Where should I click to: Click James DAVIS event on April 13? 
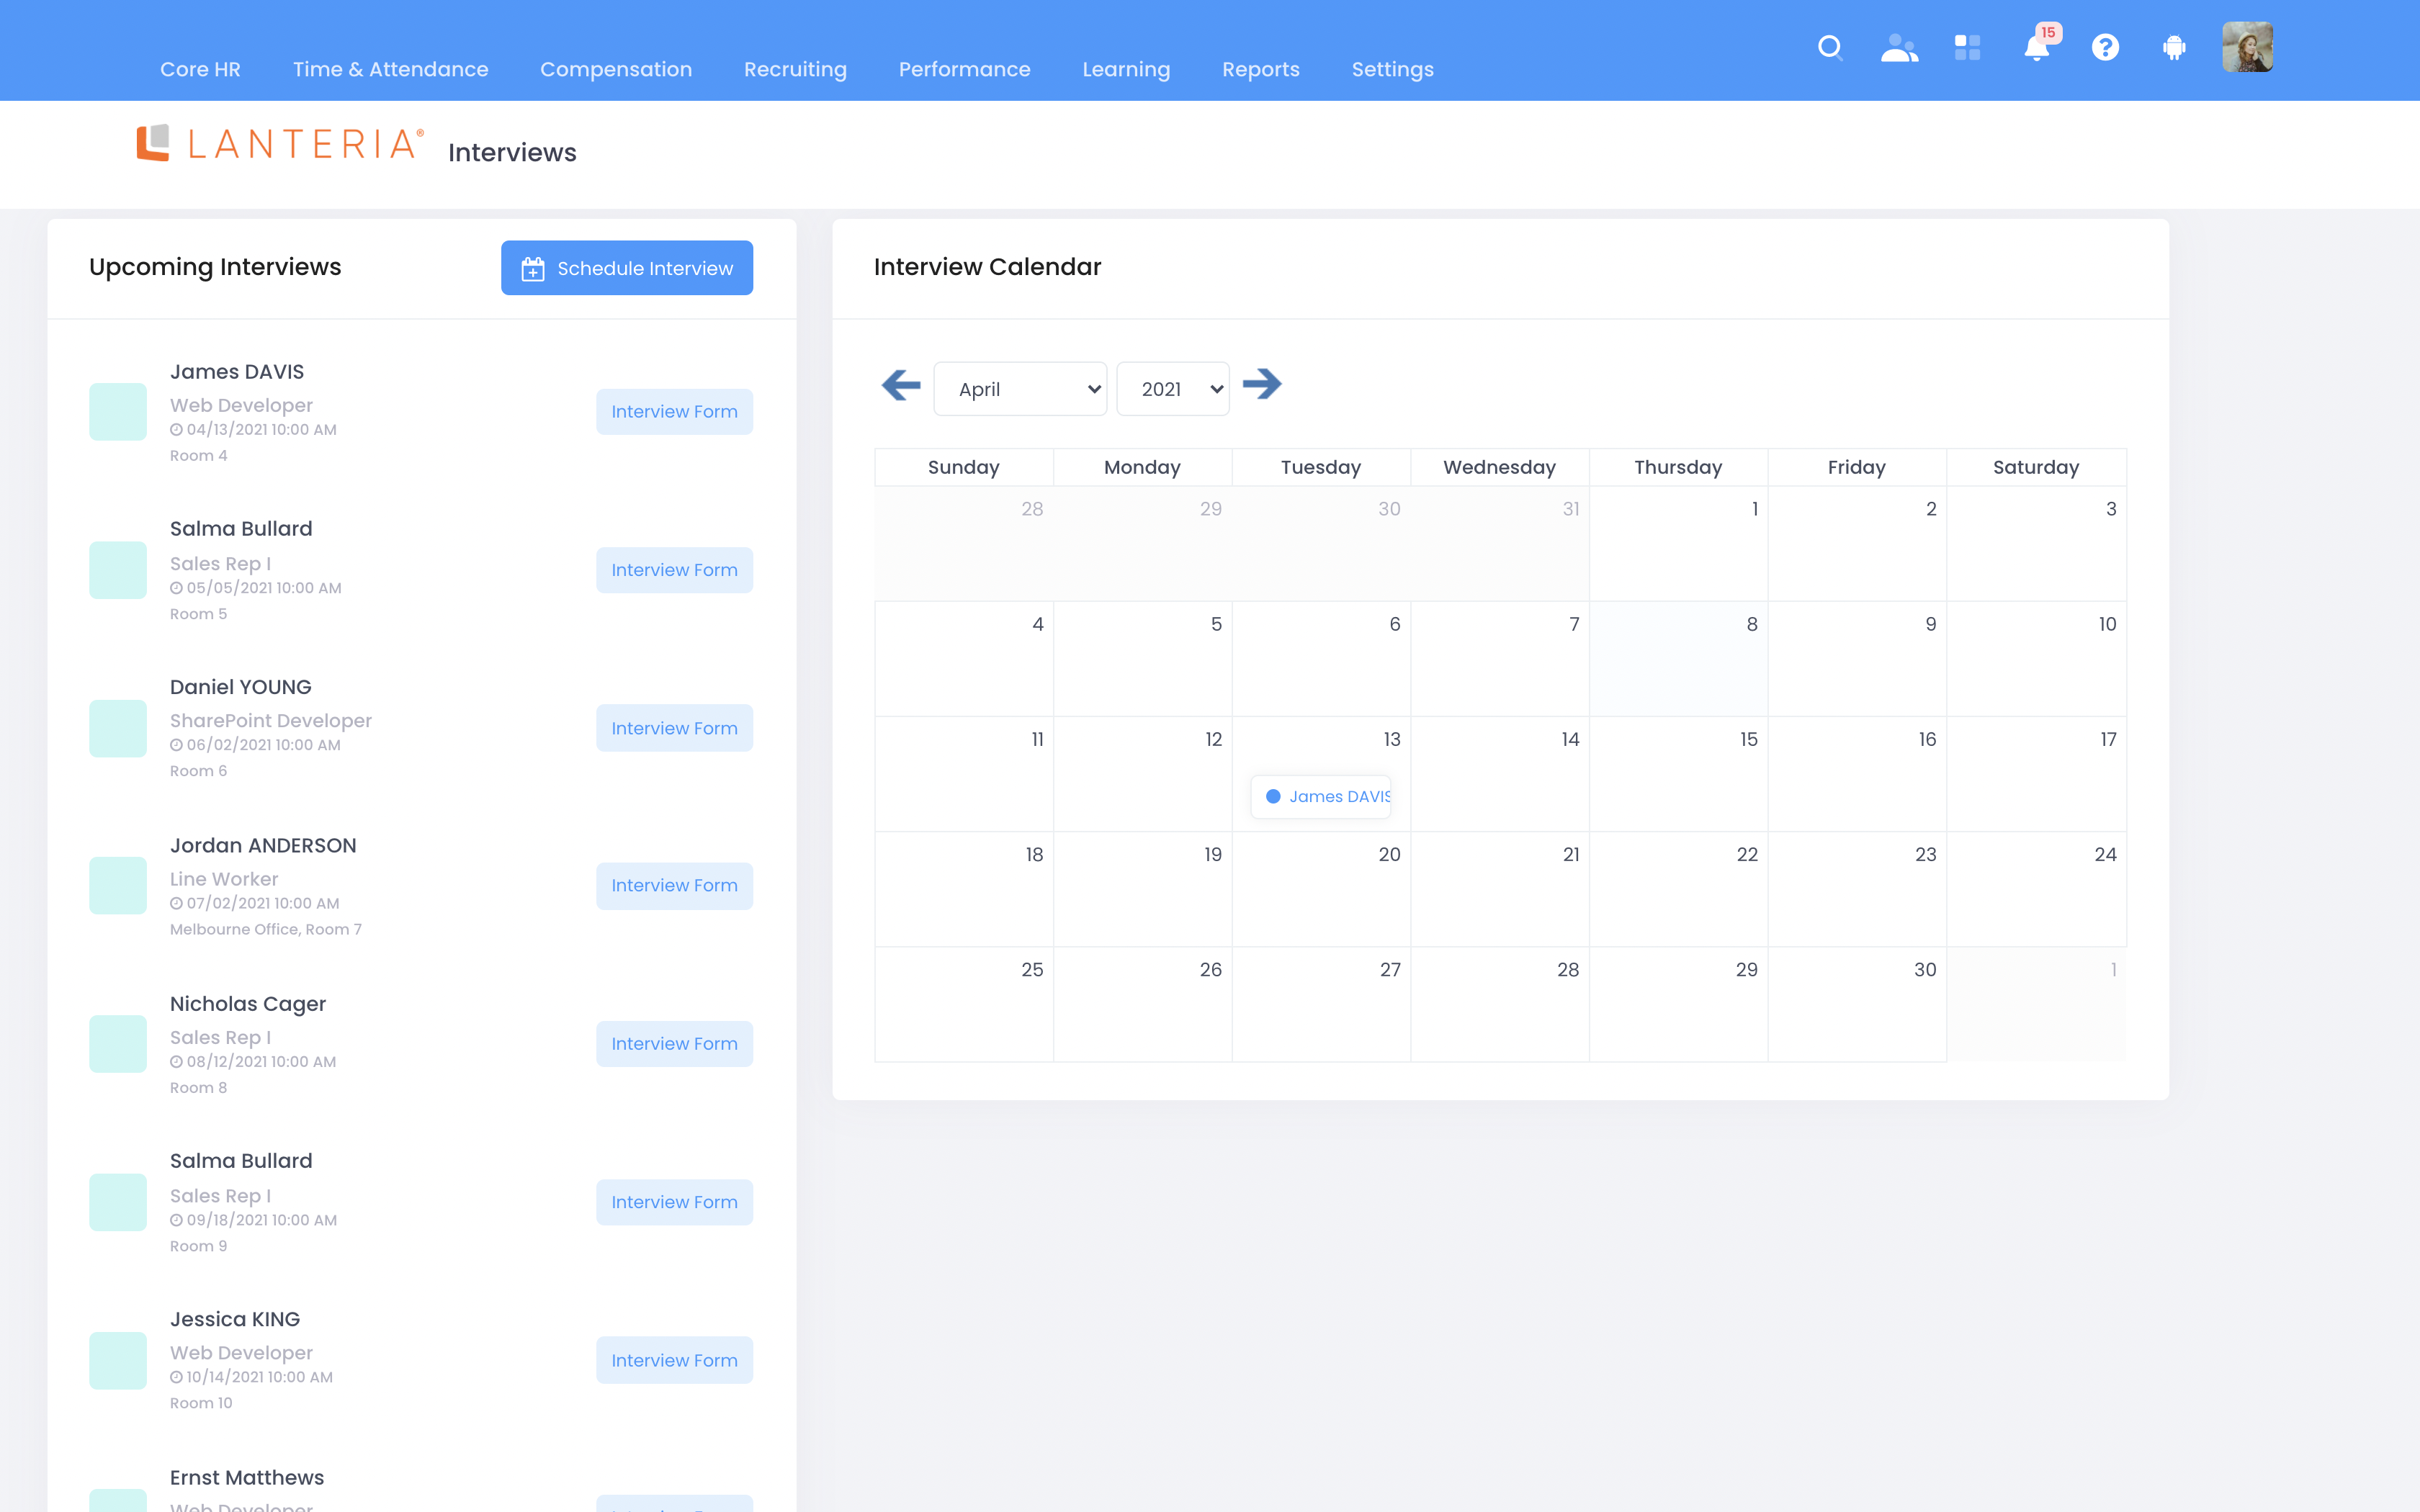[x=1322, y=797]
